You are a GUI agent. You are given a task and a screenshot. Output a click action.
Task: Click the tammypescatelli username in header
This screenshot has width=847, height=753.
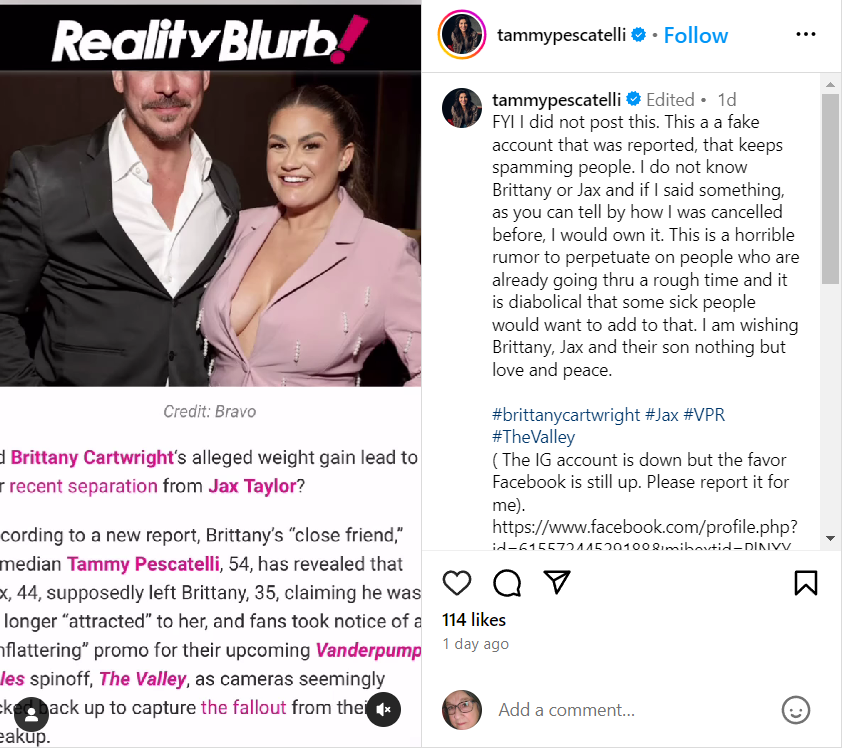pyautogui.click(x=561, y=35)
